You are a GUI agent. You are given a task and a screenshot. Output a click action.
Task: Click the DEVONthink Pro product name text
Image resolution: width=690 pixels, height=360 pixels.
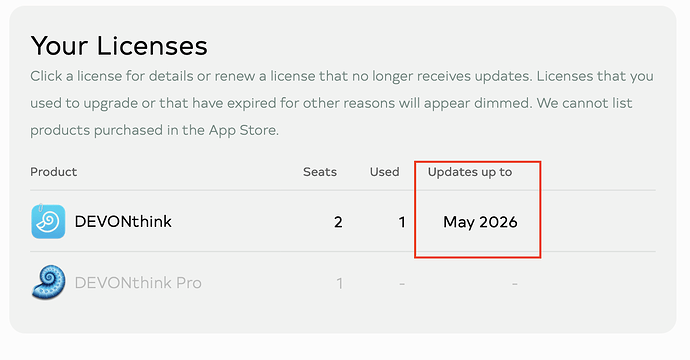point(138,283)
